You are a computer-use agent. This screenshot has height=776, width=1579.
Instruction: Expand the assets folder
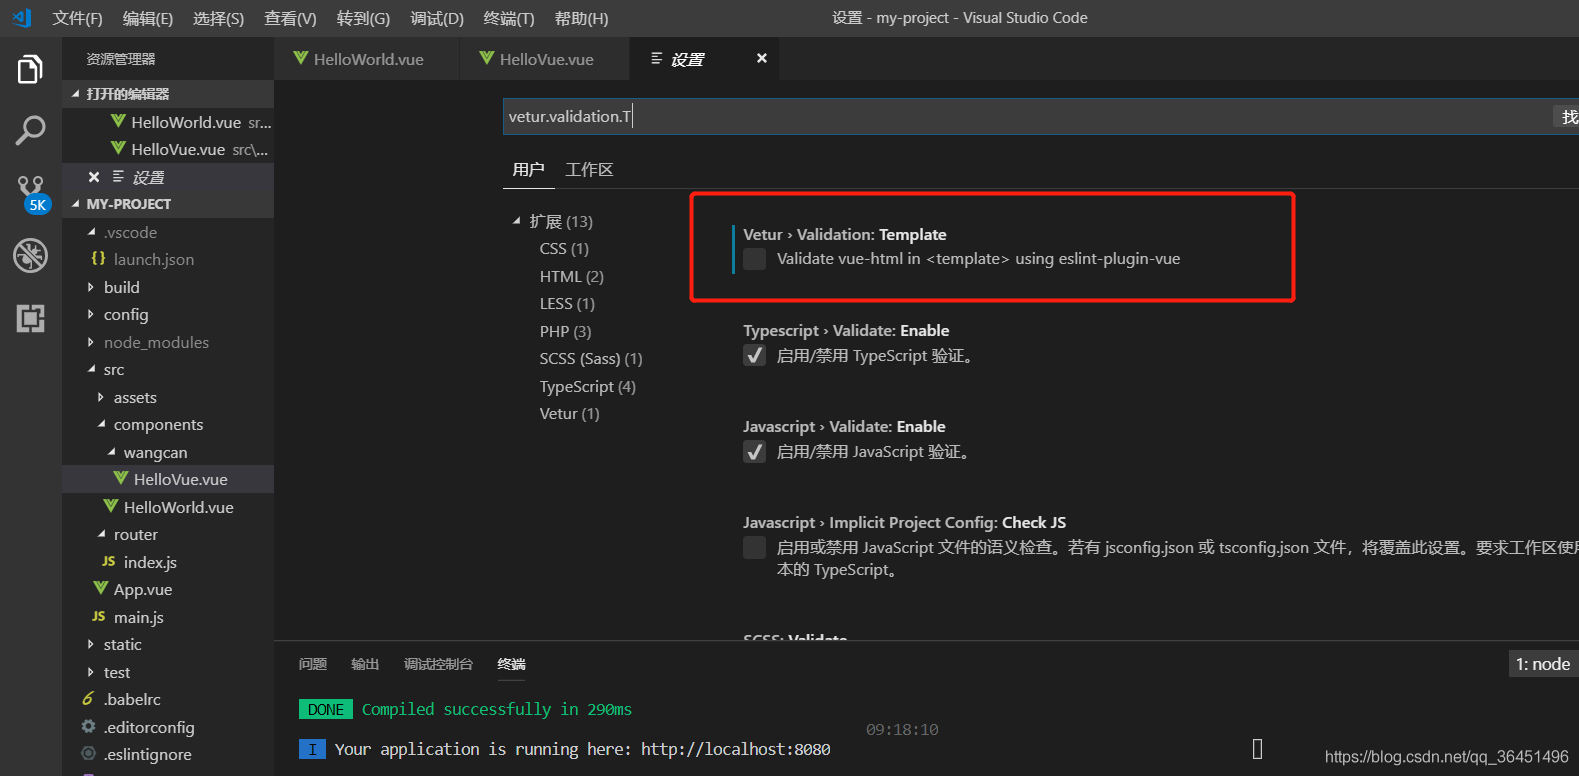[x=101, y=397]
